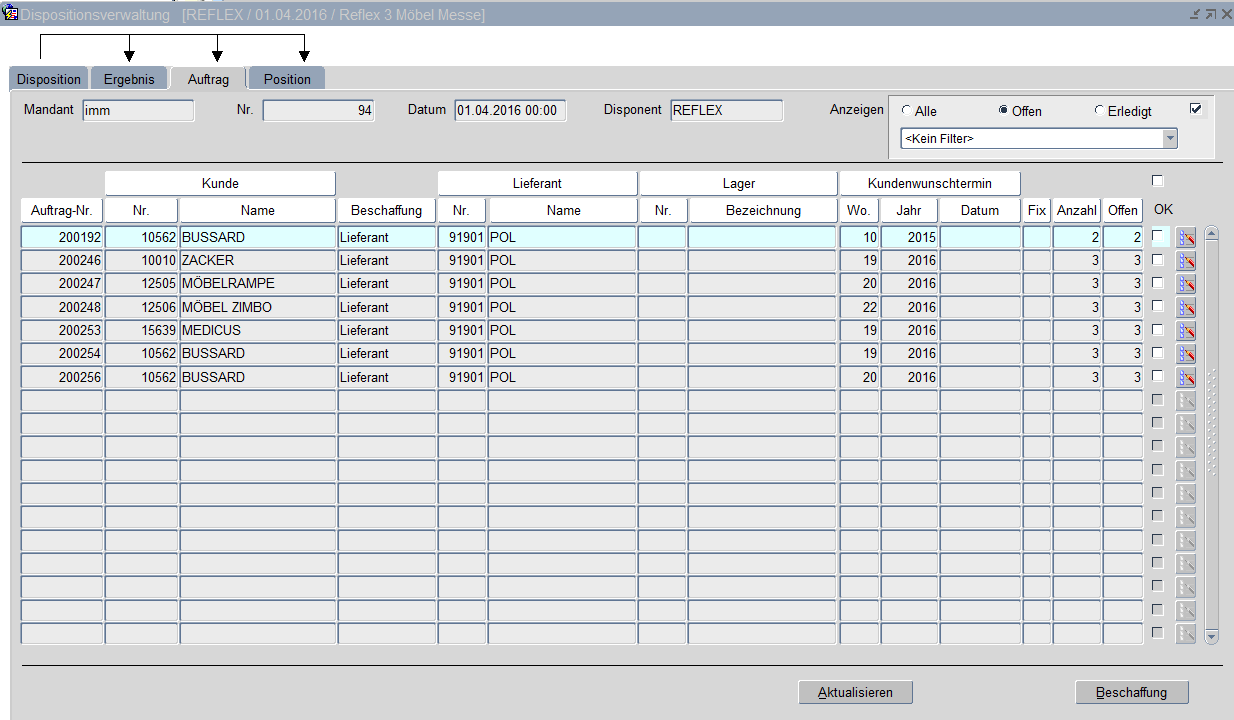1234x720 pixels.
Task: Click the edit icon for MÖBEL ZIMBO
Action: (1186, 307)
